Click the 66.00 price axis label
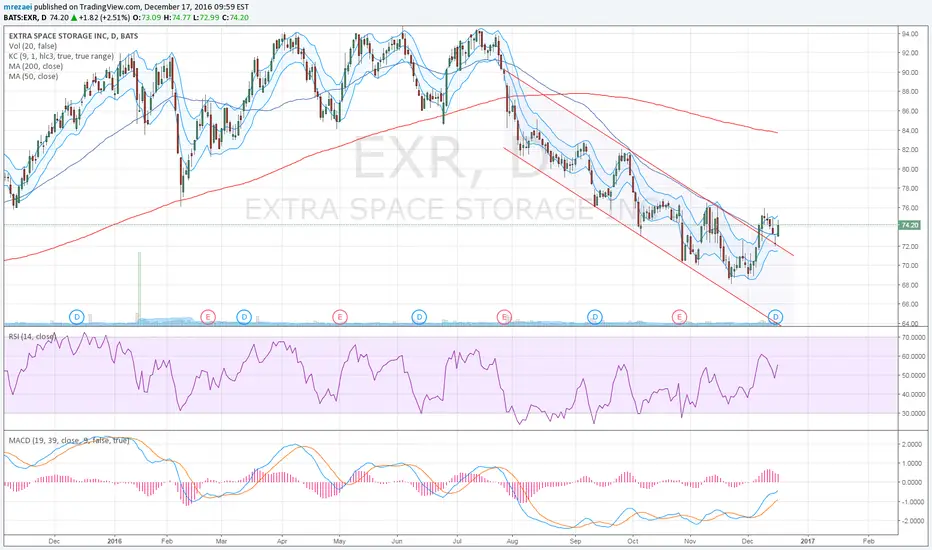The width and height of the screenshot is (932, 550). [x=909, y=304]
